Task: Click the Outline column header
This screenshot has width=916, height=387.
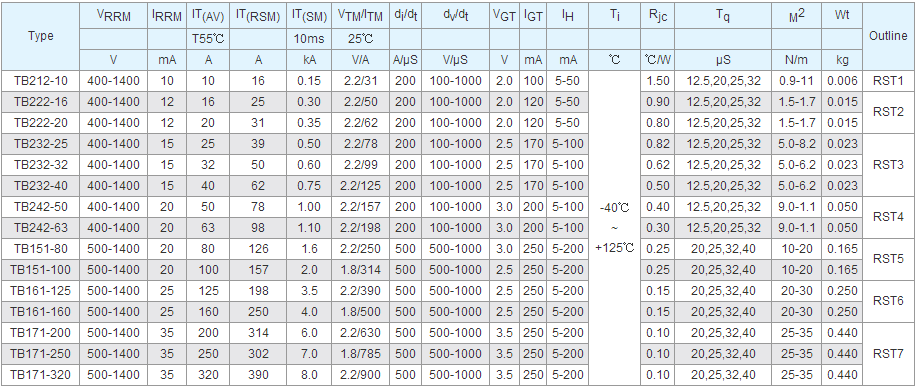Action: [888, 36]
